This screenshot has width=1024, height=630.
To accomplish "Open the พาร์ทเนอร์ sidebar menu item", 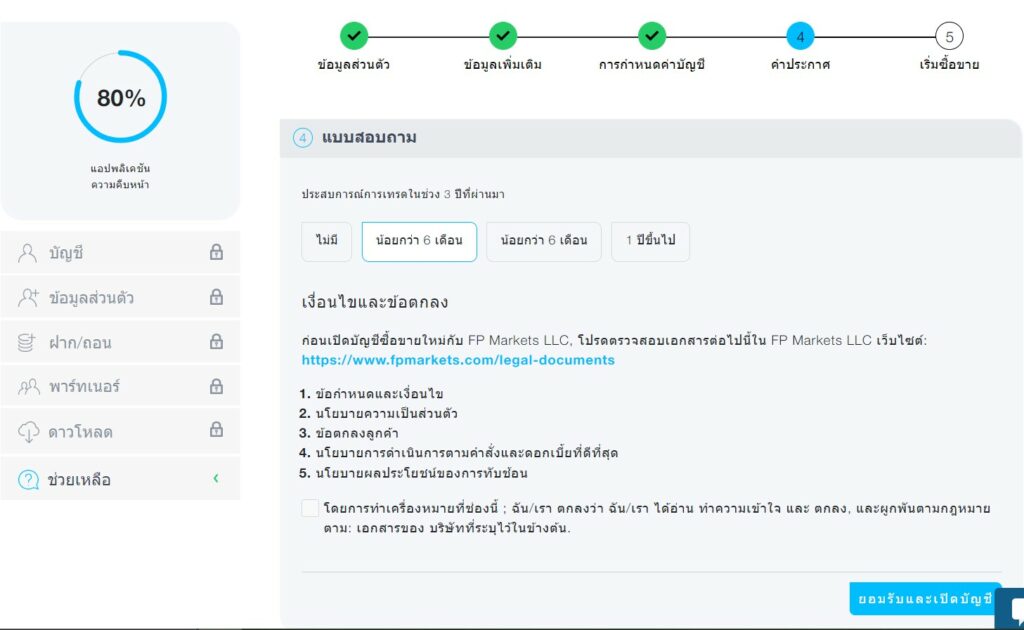I will click(x=84, y=387).
